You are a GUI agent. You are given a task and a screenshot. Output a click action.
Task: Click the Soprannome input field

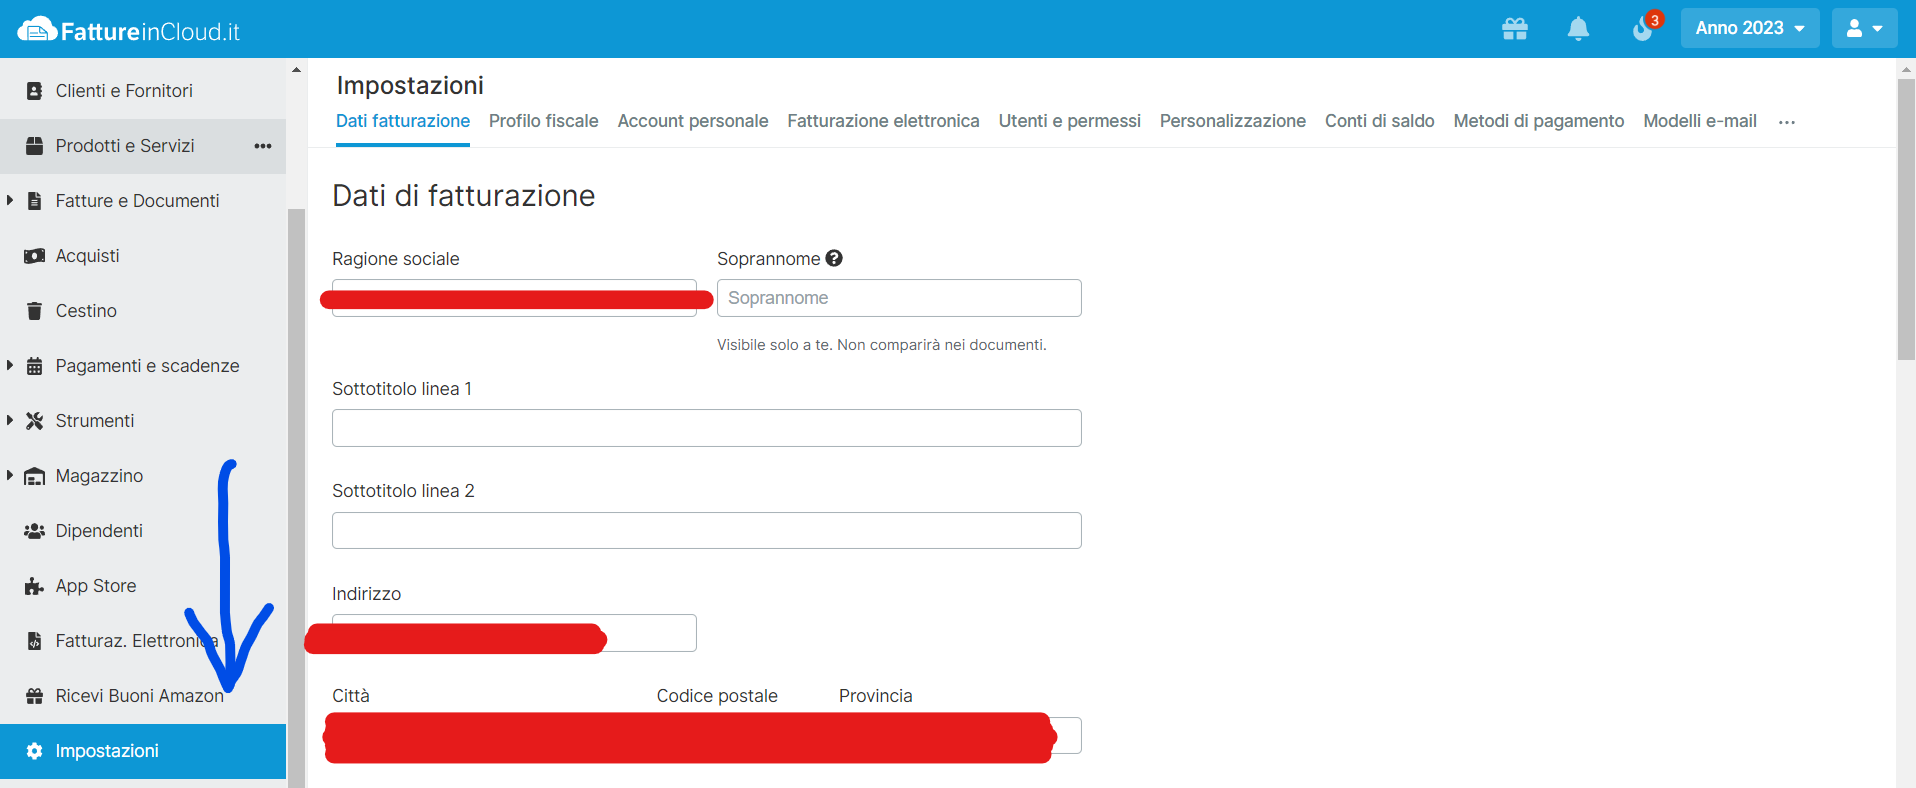click(x=898, y=298)
